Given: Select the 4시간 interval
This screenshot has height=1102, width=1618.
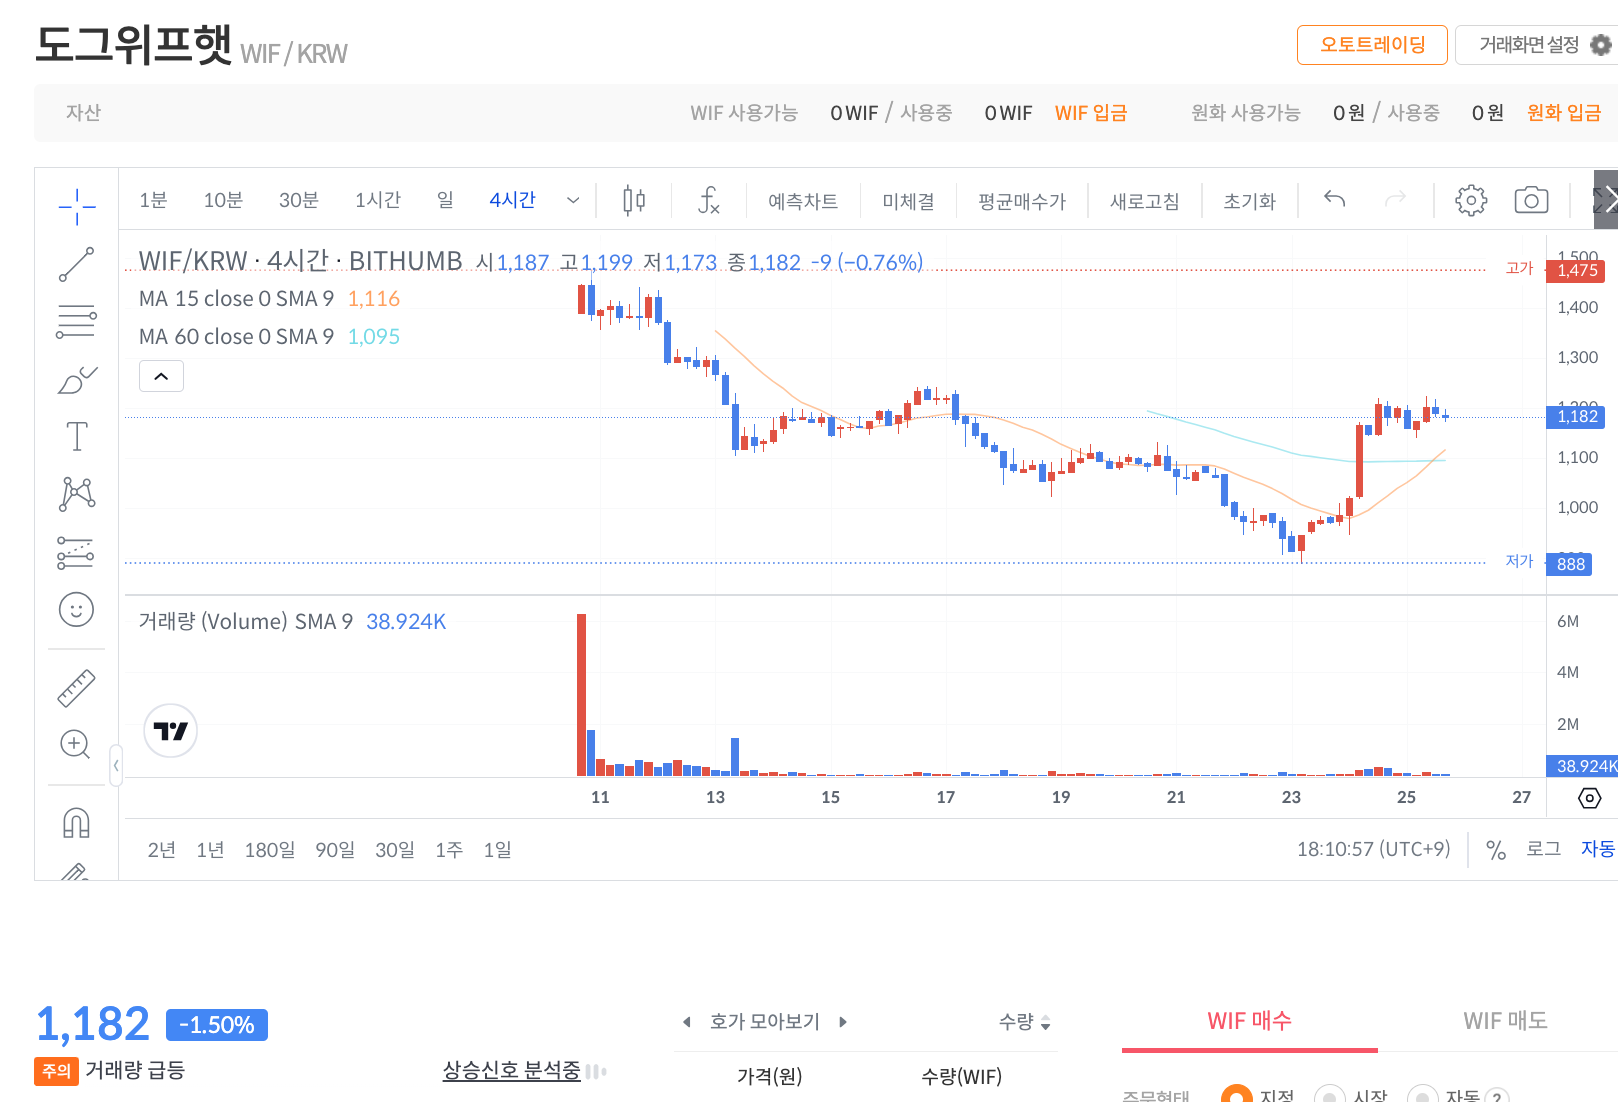Looking at the screenshot, I should [x=513, y=200].
